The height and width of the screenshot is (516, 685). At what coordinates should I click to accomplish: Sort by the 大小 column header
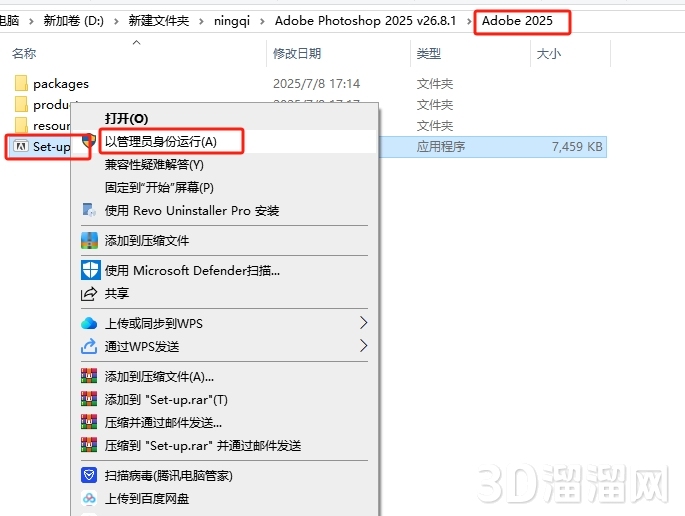coord(549,54)
